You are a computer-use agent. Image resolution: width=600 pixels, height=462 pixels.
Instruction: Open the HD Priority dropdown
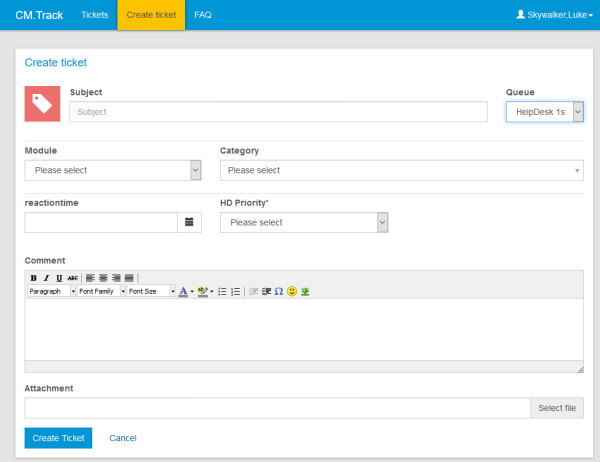point(304,222)
